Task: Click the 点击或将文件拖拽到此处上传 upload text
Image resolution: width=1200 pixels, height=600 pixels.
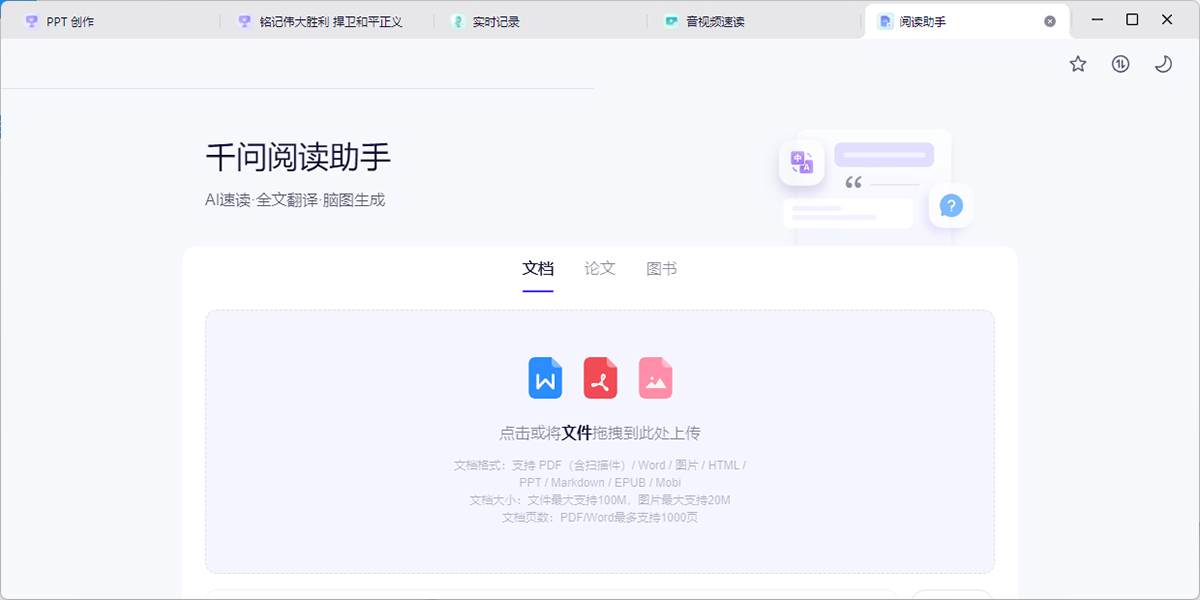Action: click(x=600, y=433)
